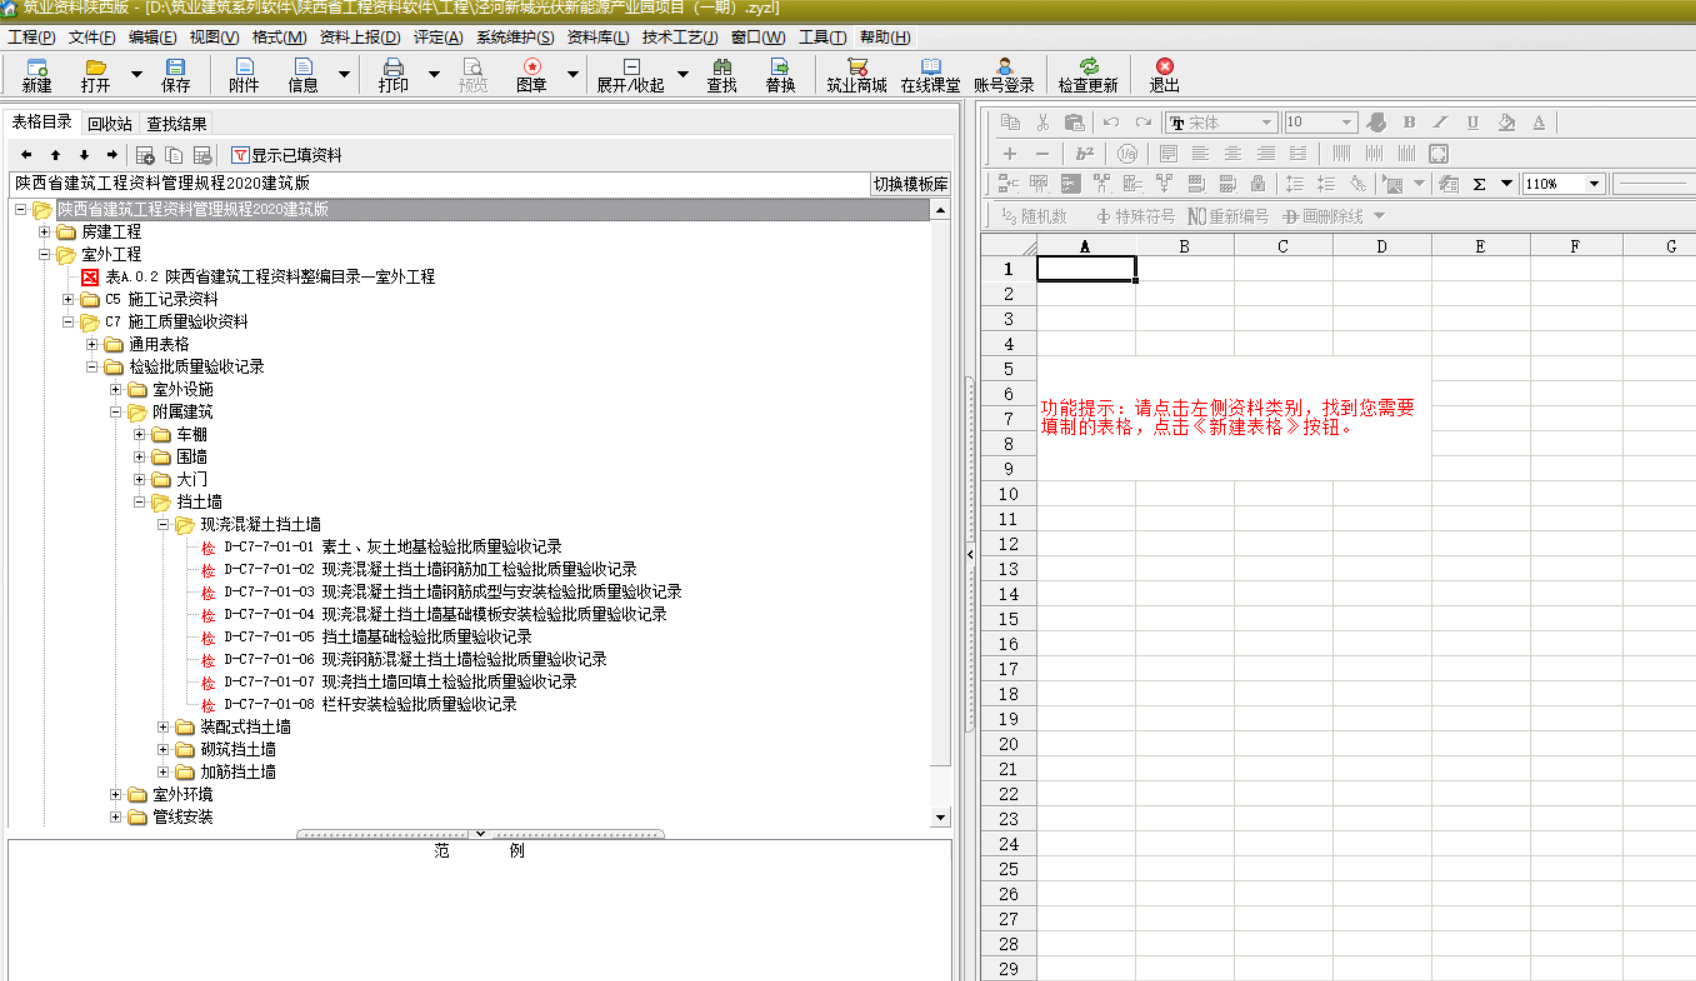Viewport: 1696px width, 981px height.
Task: Expand the 房建工程 tree node
Action: click(44, 232)
